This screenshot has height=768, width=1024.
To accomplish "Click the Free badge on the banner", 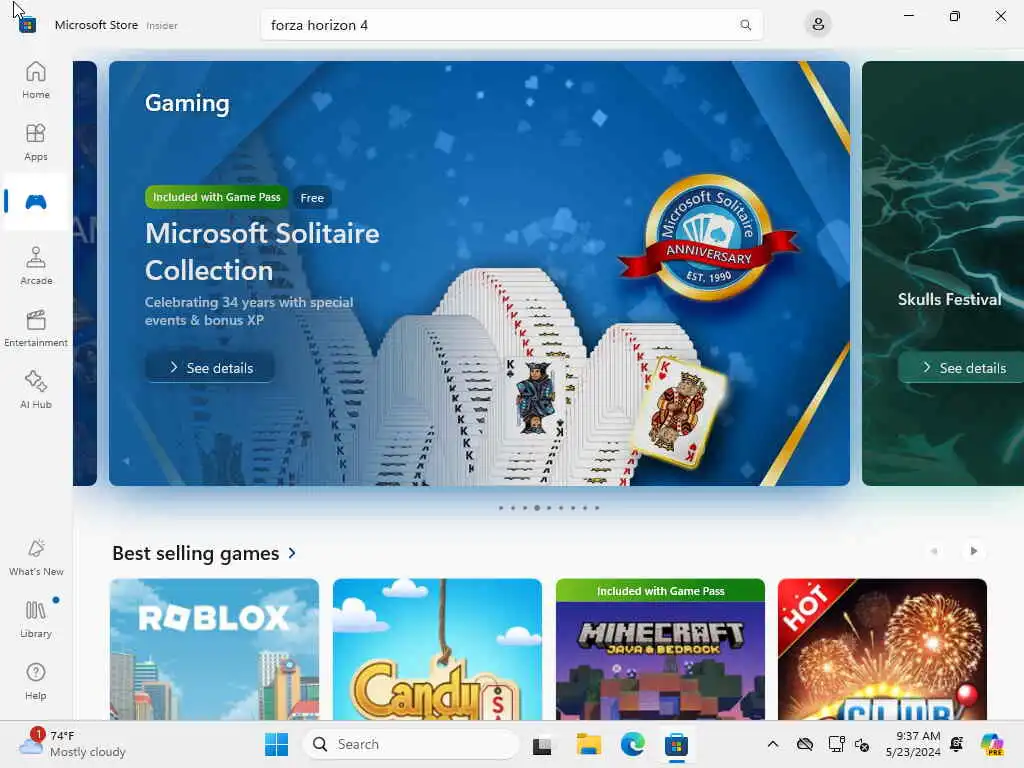I will pos(312,198).
